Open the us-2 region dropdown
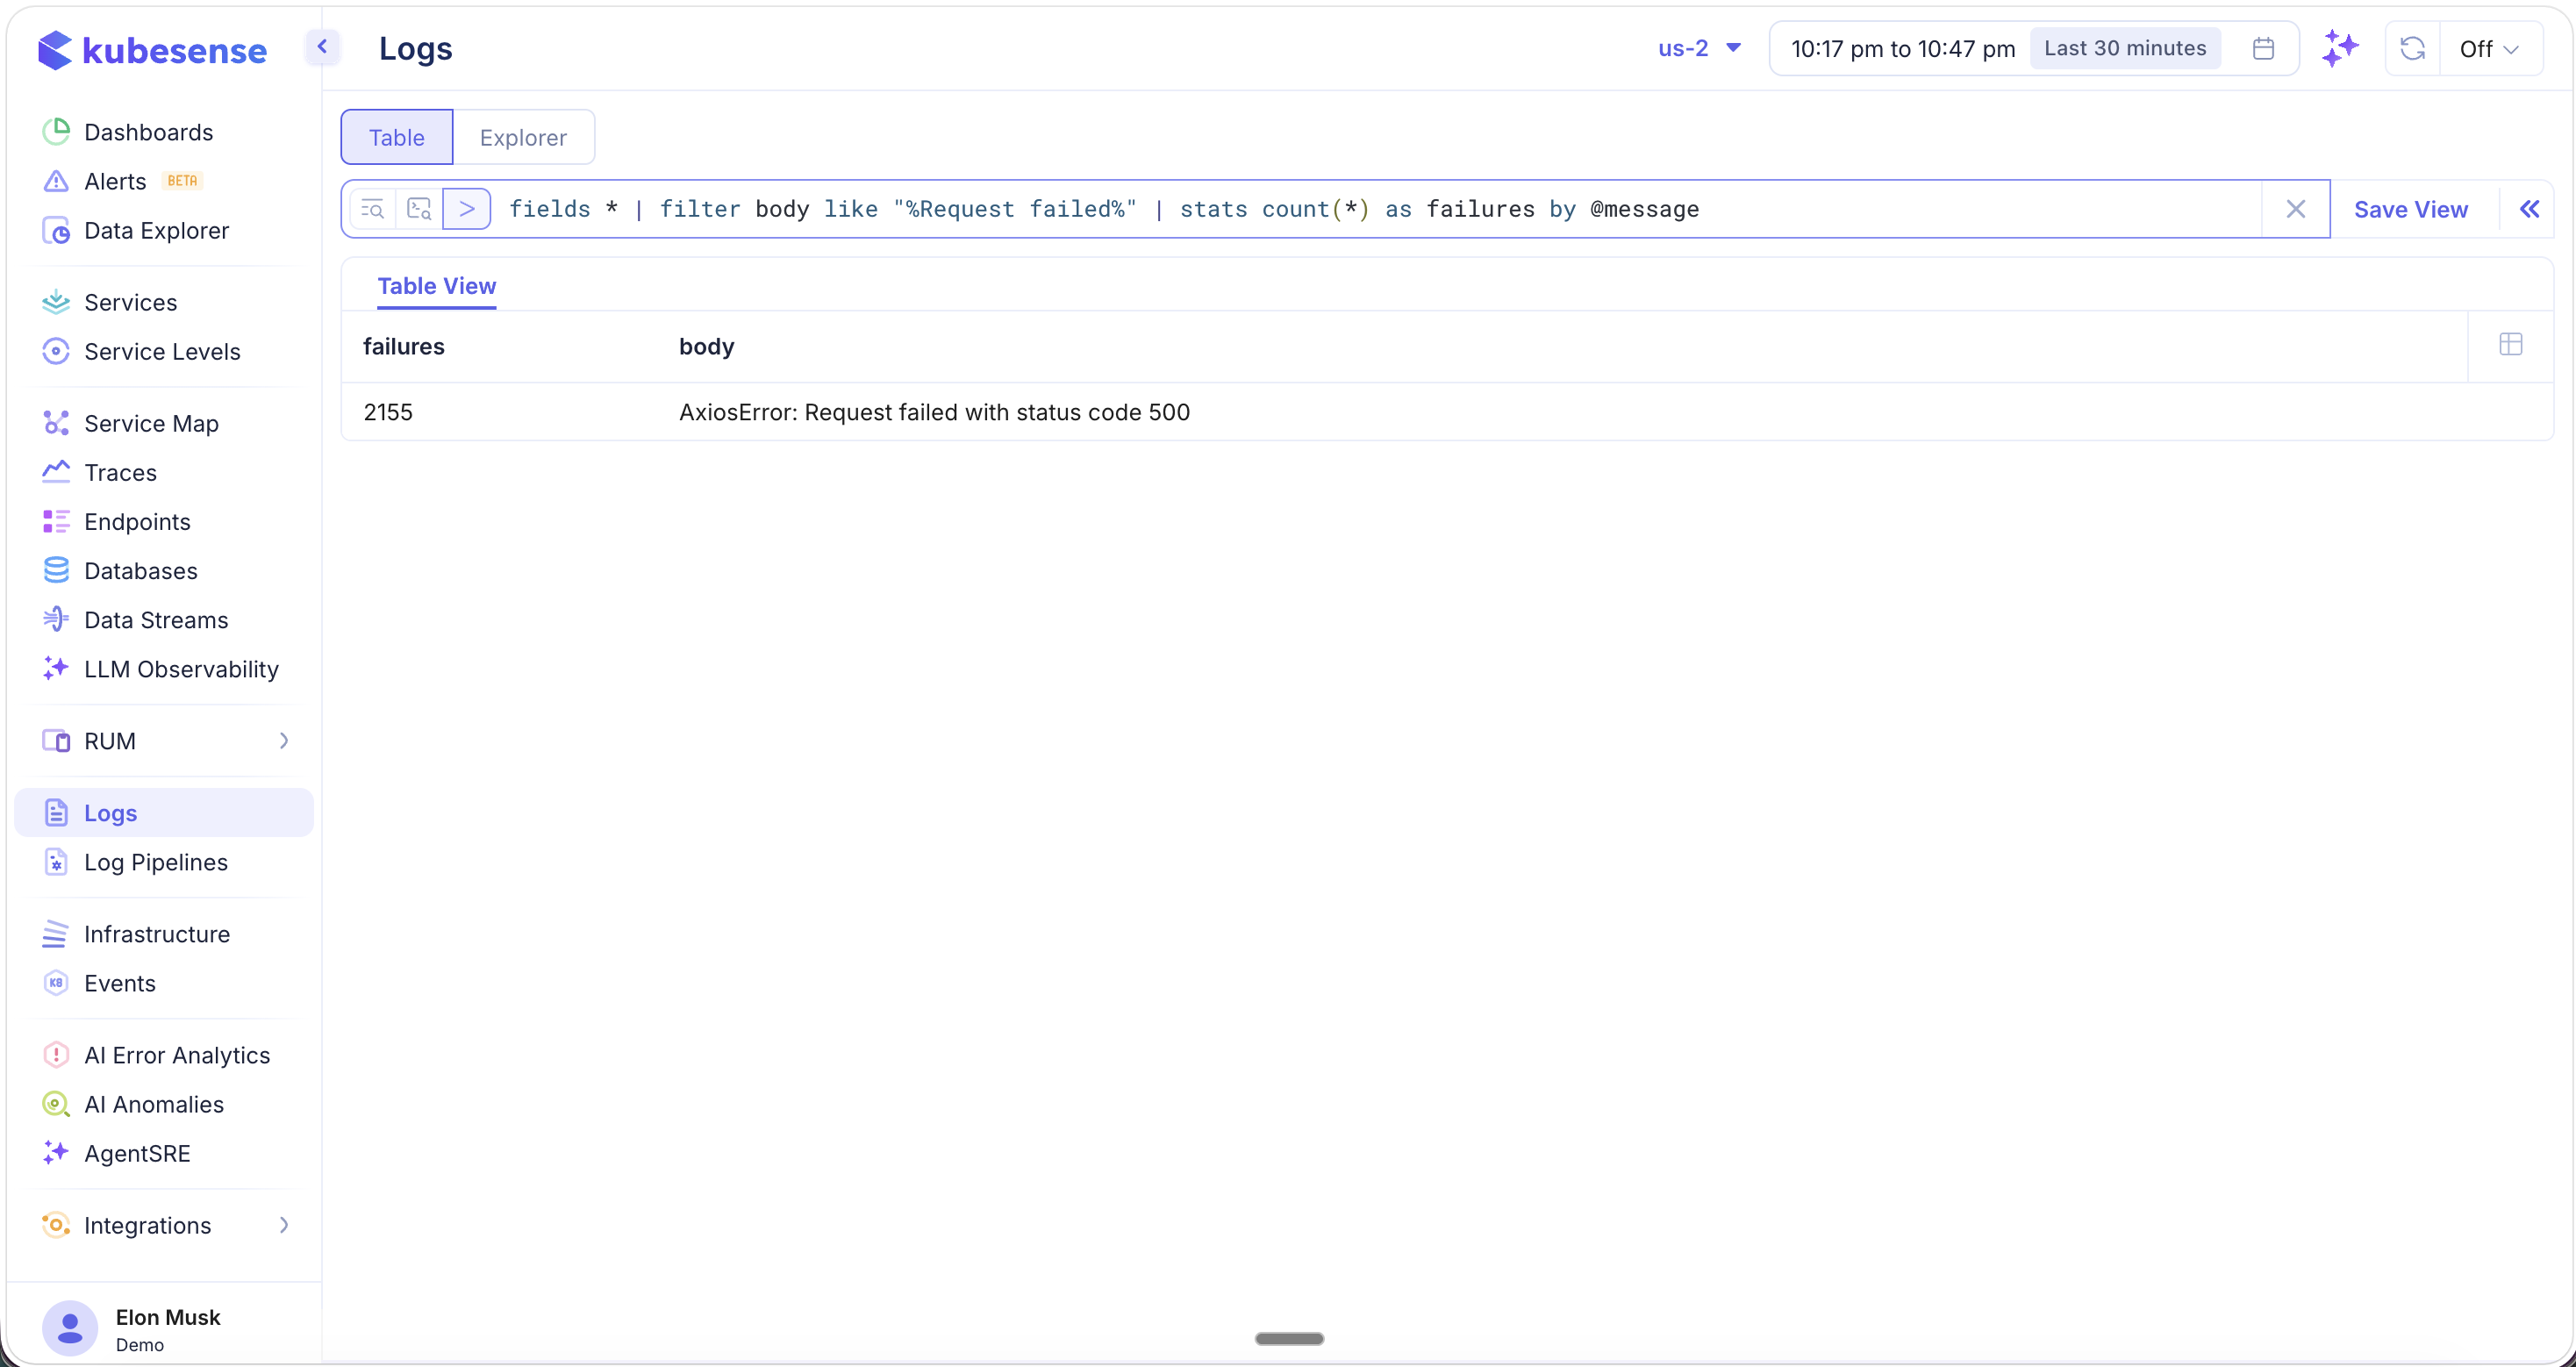 1697,47
